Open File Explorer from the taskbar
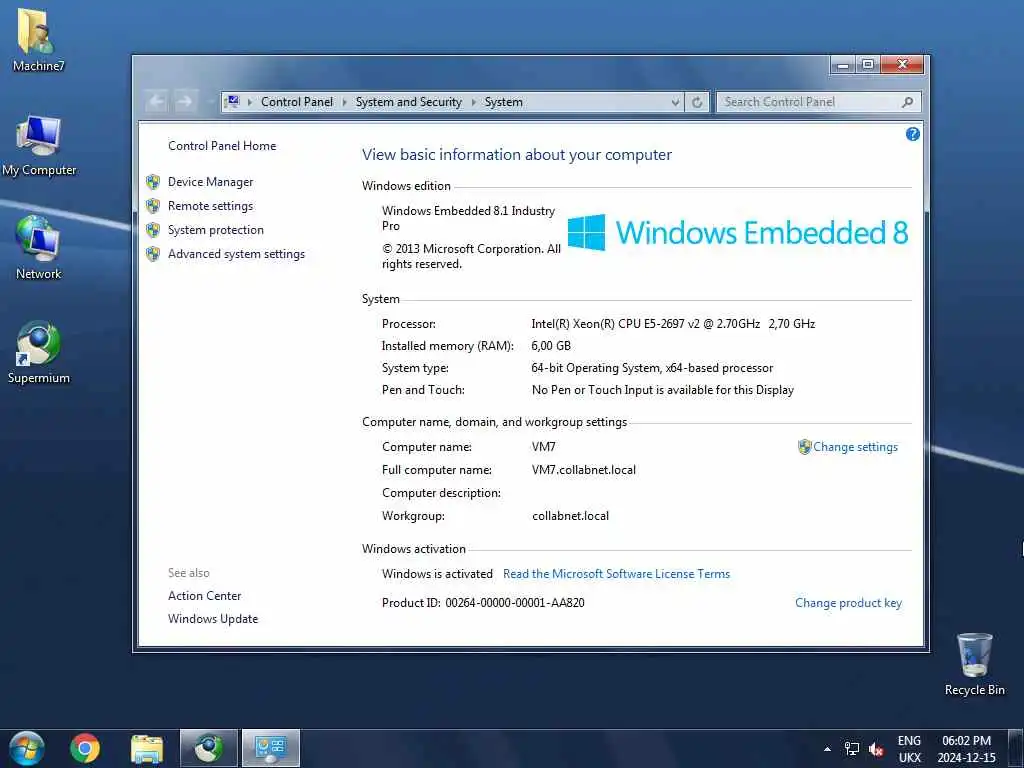1024x768 pixels. (x=147, y=748)
